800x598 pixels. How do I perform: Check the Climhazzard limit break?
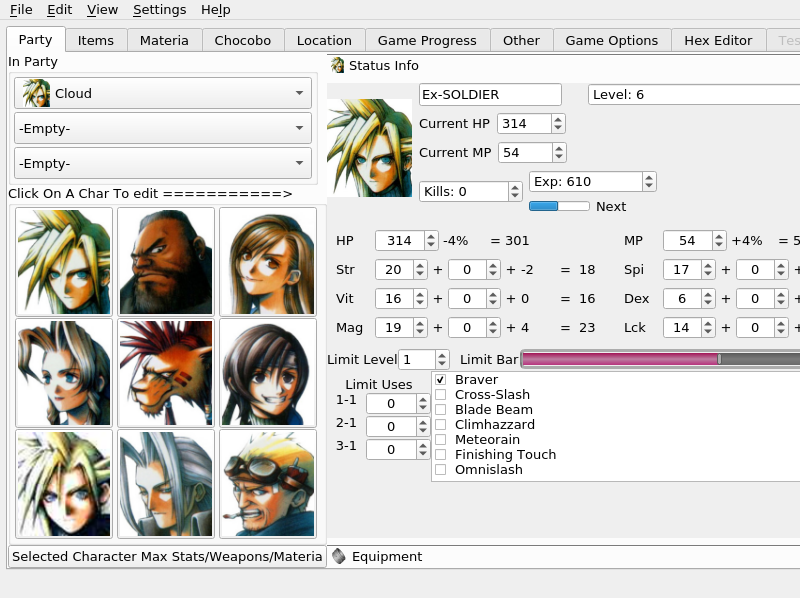point(441,424)
